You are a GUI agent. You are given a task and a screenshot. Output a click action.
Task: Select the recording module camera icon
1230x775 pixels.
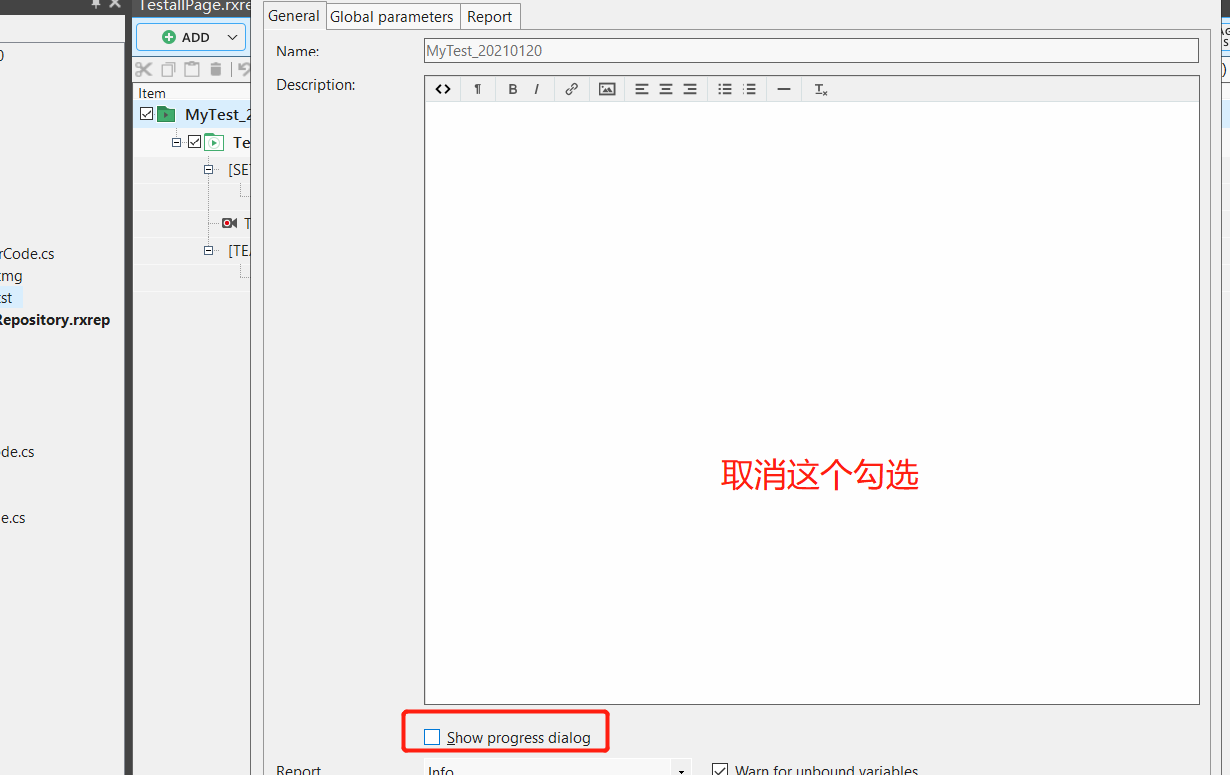click(x=230, y=223)
